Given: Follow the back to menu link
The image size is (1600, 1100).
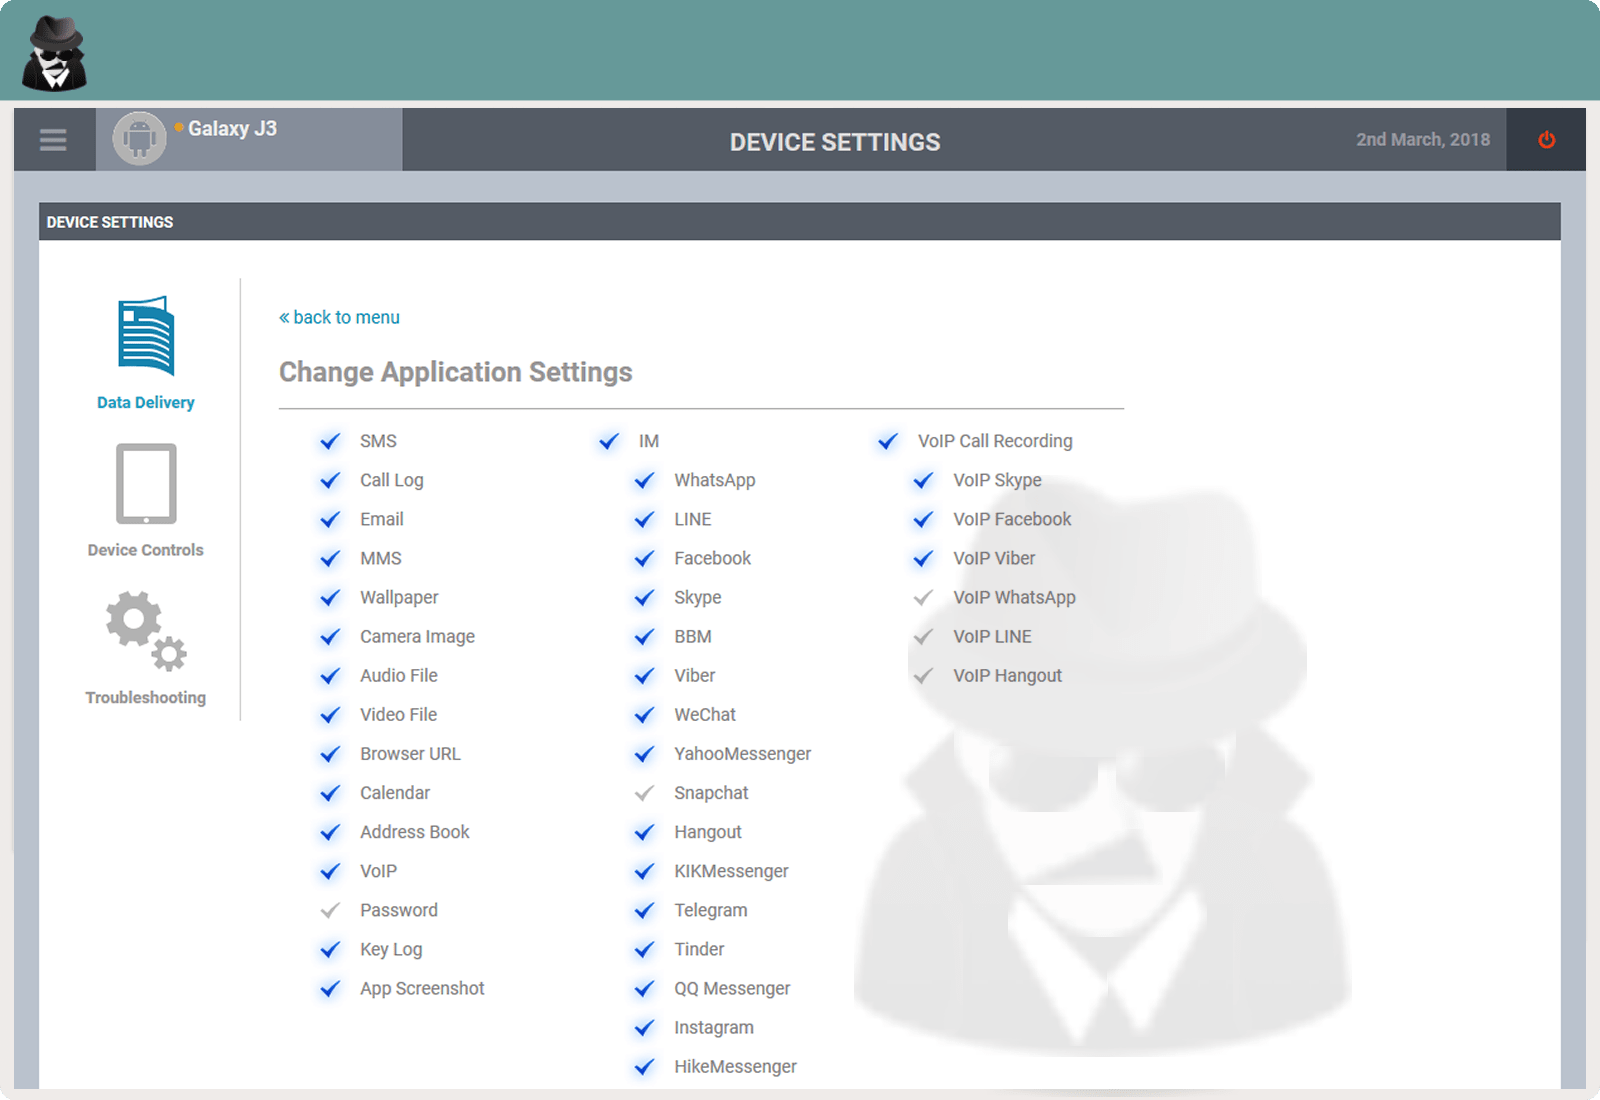Looking at the screenshot, I should tap(339, 317).
